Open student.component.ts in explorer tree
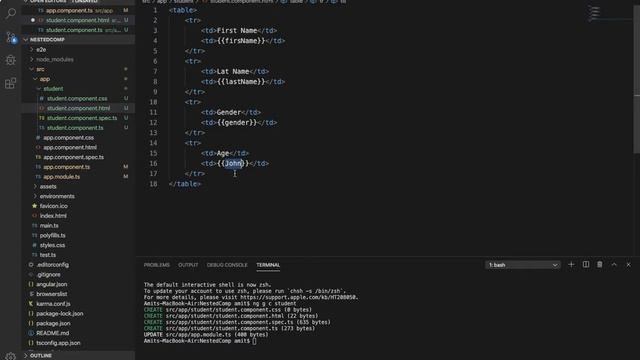This screenshot has width=640, height=360. coord(75,128)
